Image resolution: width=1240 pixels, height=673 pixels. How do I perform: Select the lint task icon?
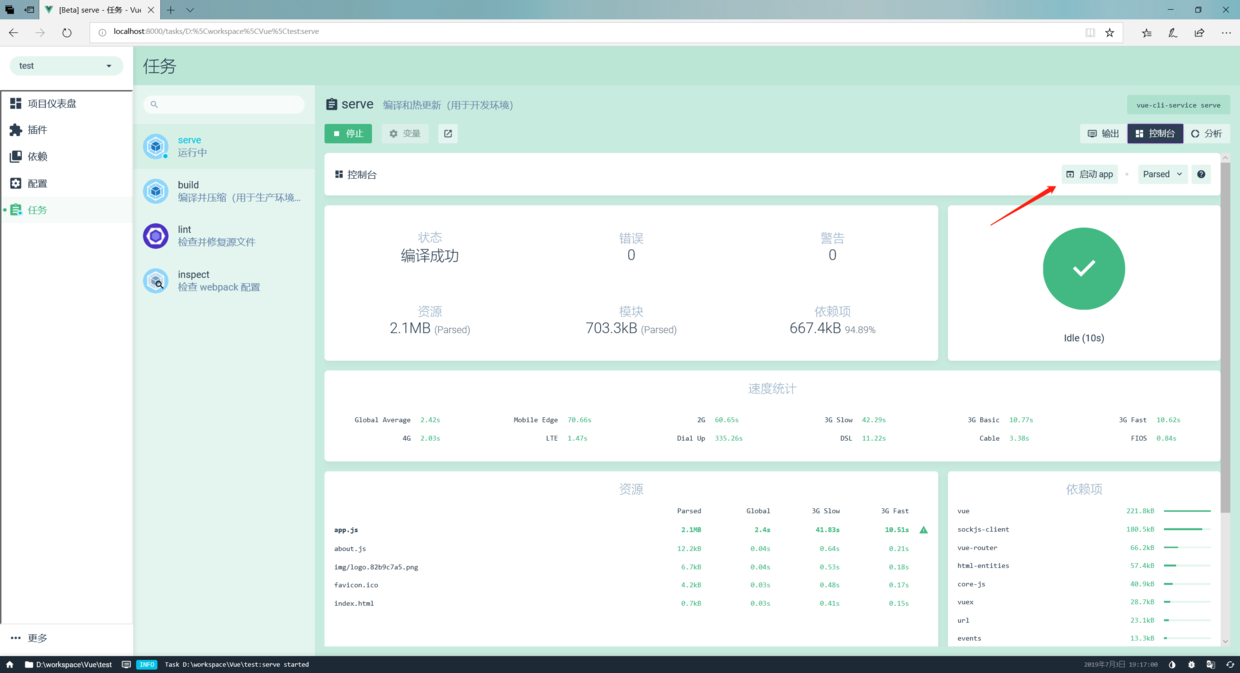155,235
